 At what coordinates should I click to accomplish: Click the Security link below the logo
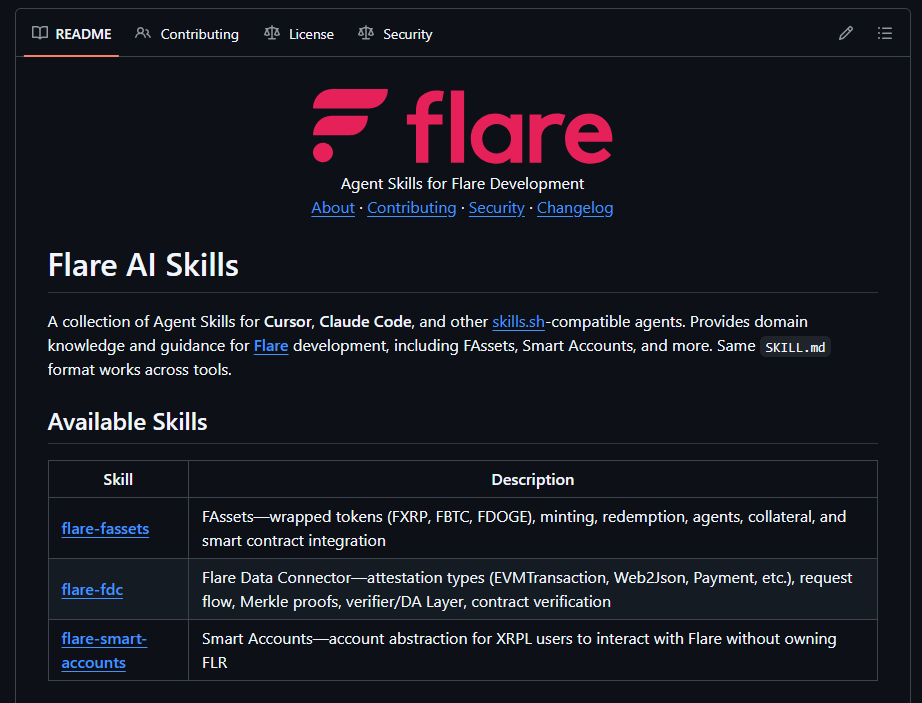pos(496,207)
